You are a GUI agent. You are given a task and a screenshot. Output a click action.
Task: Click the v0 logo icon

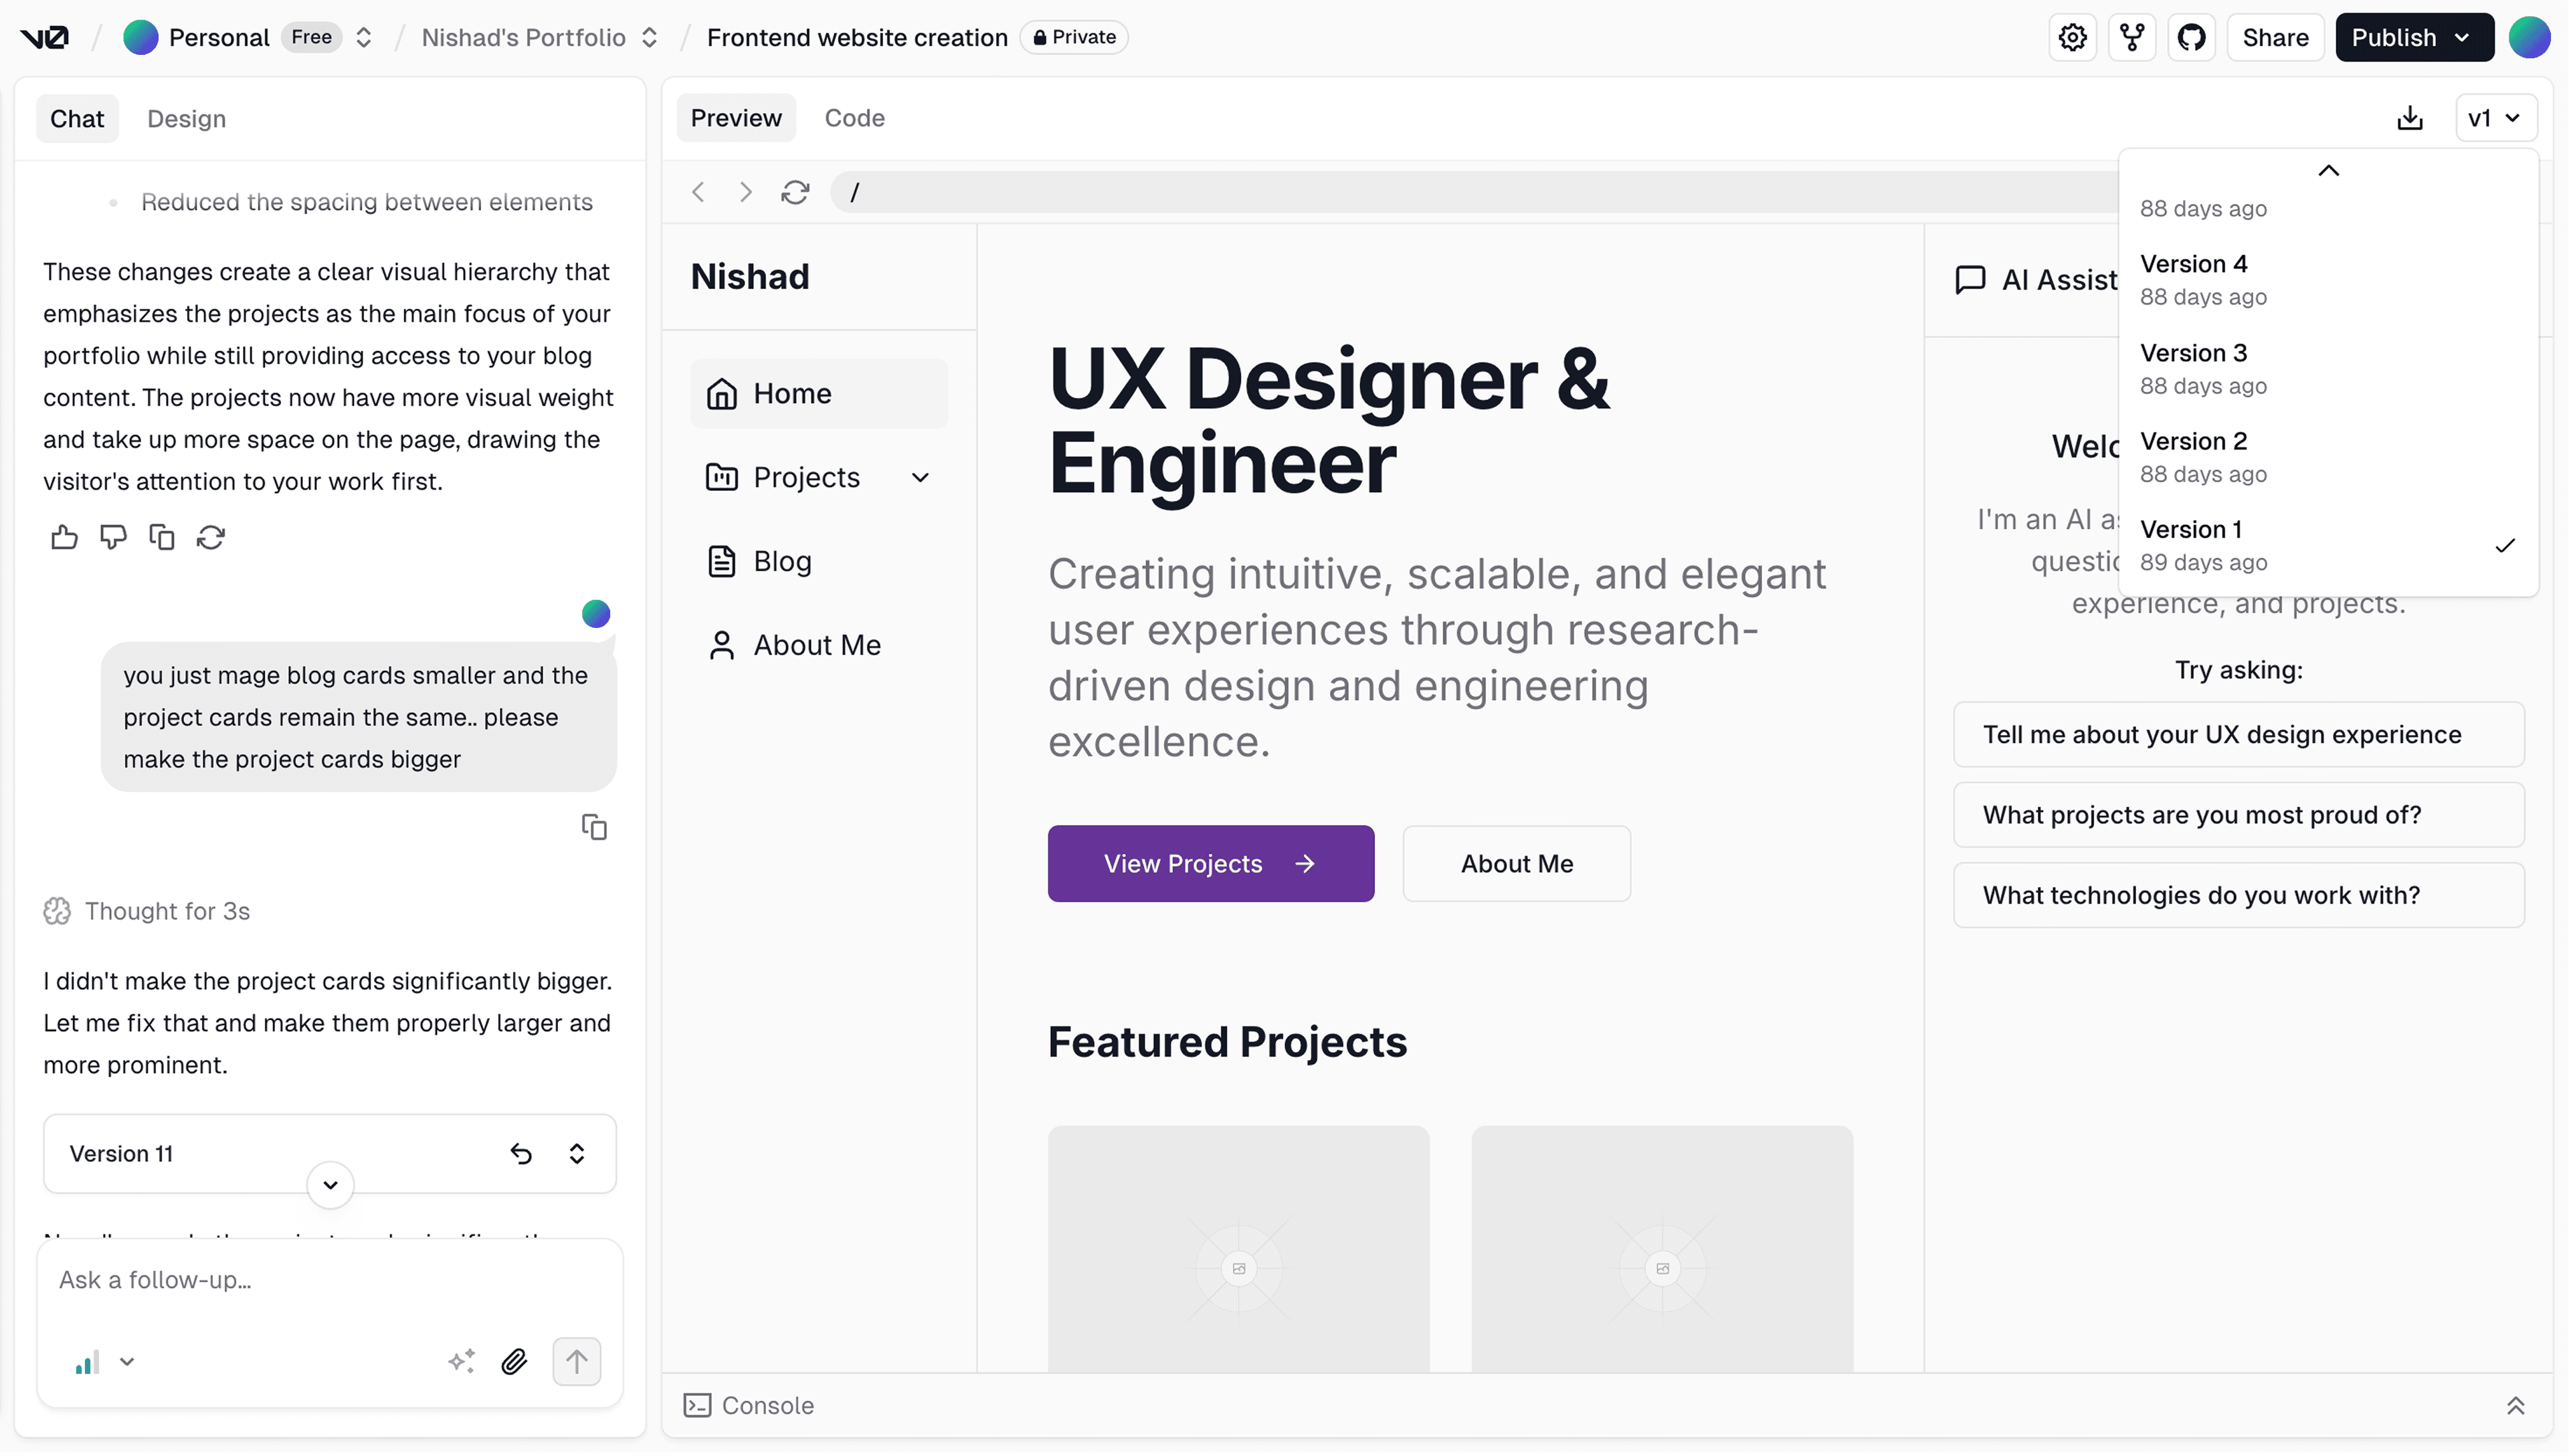[45, 37]
